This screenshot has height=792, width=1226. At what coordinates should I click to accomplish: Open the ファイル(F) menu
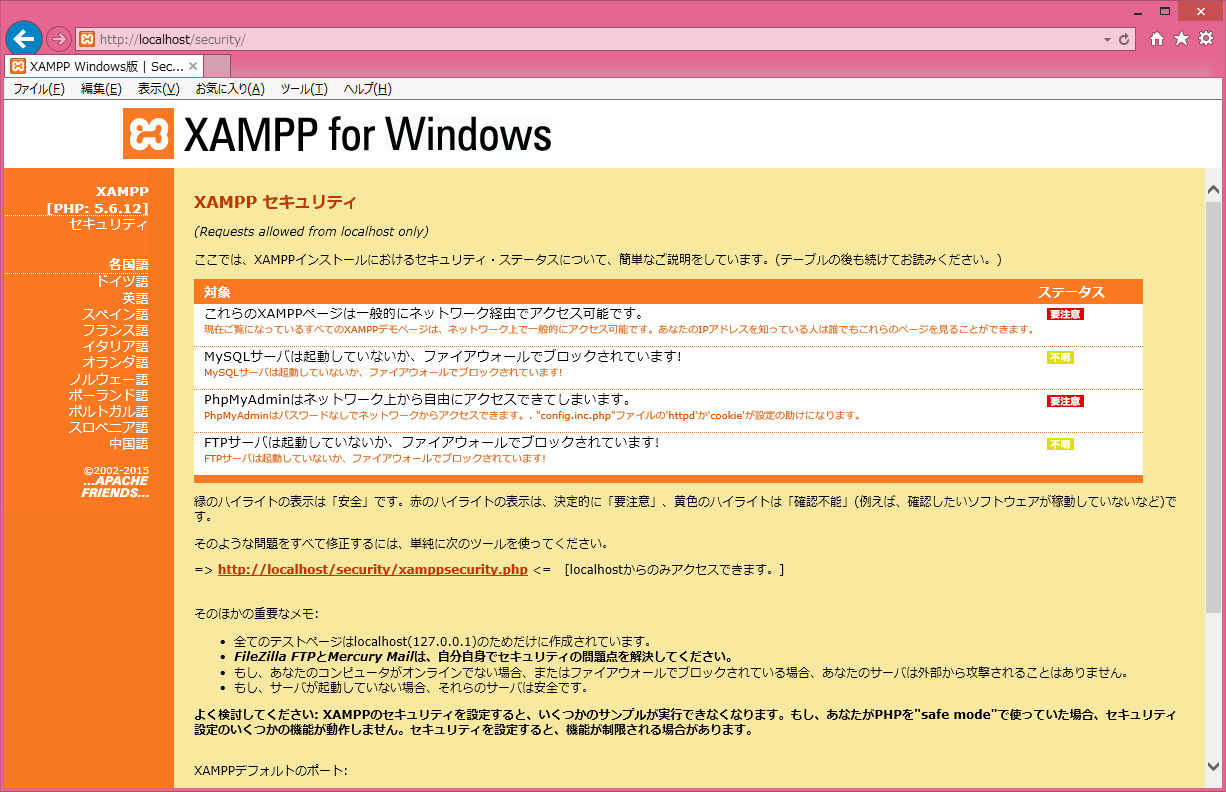click(x=38, y=89)
